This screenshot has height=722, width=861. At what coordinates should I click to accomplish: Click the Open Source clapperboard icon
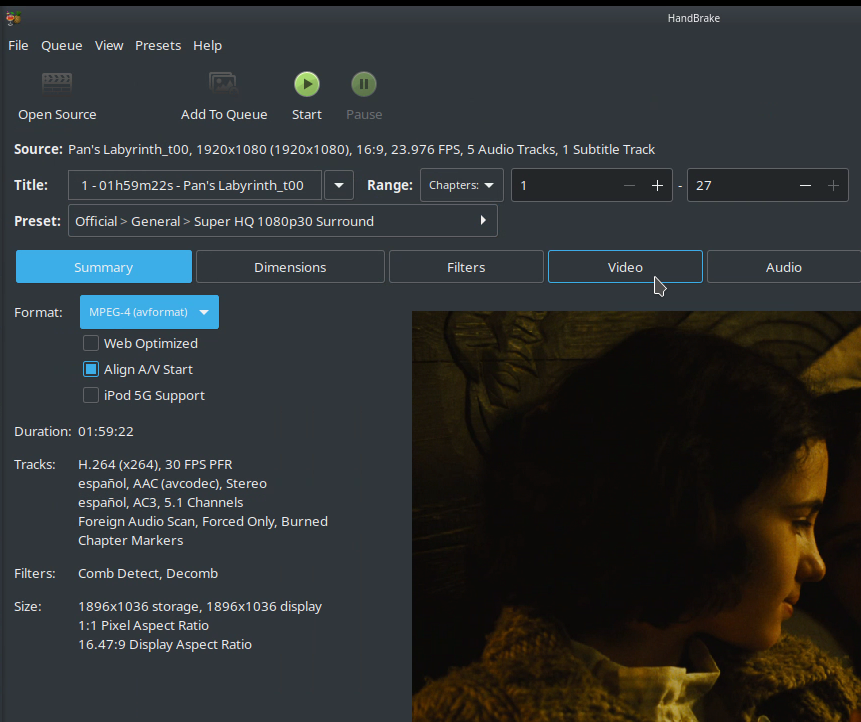tap(57, 83)
